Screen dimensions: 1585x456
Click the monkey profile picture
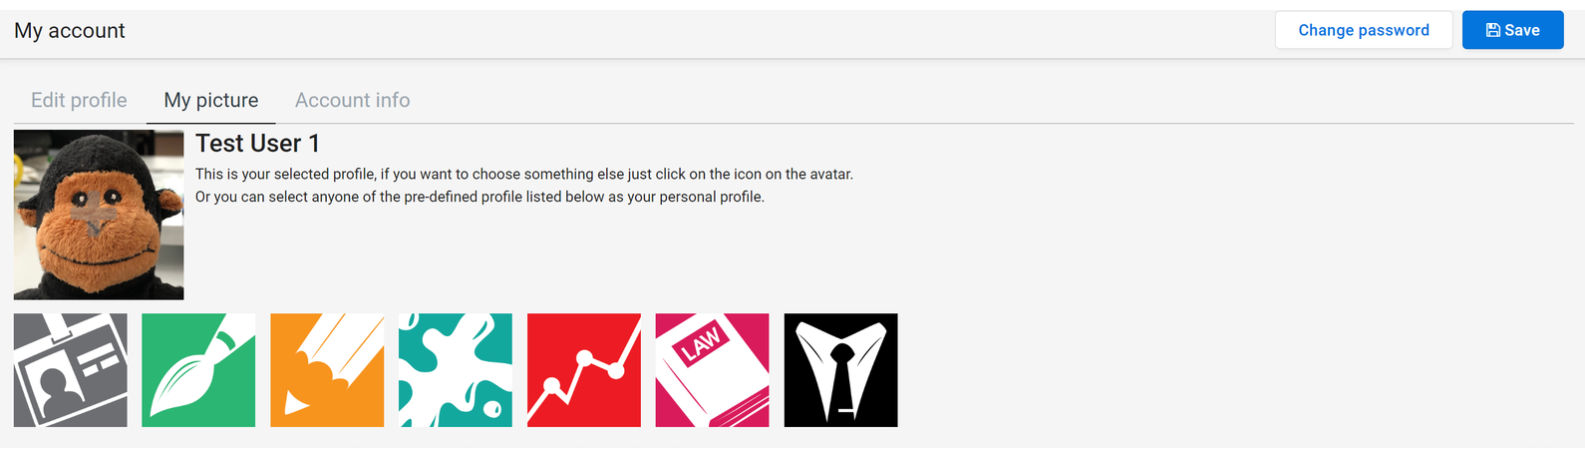click(x=99, y=215)
